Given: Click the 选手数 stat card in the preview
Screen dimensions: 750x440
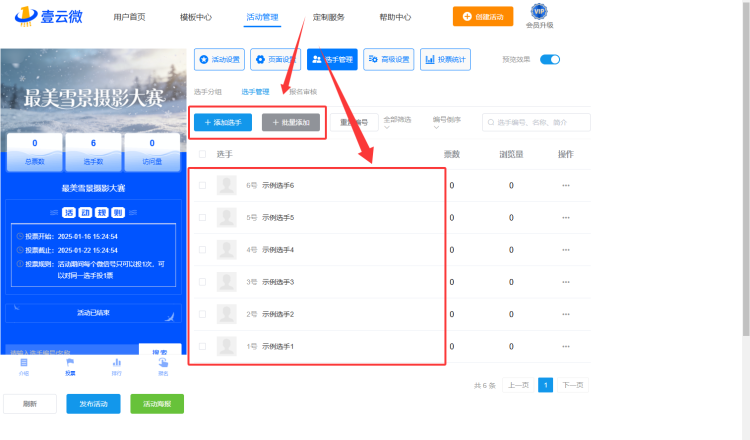Looking at the screenshot, I should (x=93, y=152).
